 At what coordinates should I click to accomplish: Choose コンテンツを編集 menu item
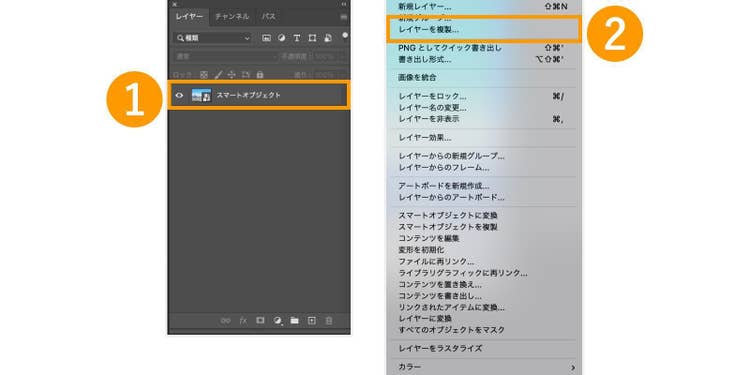484,238
